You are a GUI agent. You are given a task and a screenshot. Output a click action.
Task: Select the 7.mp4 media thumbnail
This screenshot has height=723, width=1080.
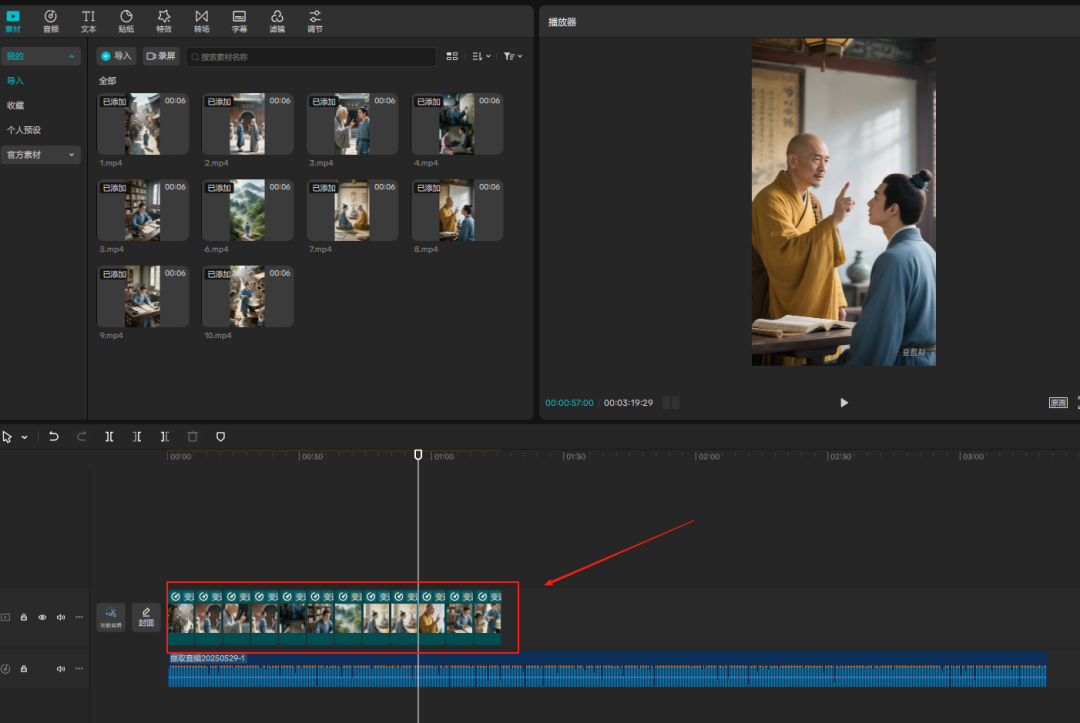pyautogui.click(x=352, y=210)
